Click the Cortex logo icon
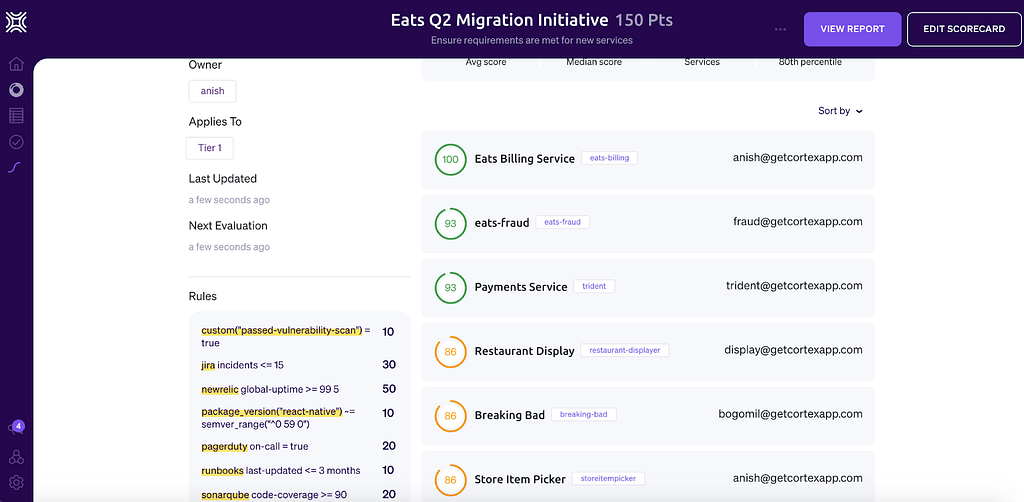Image resolution: width=1024 pixels, height=502 pixels. pos(16,22)
